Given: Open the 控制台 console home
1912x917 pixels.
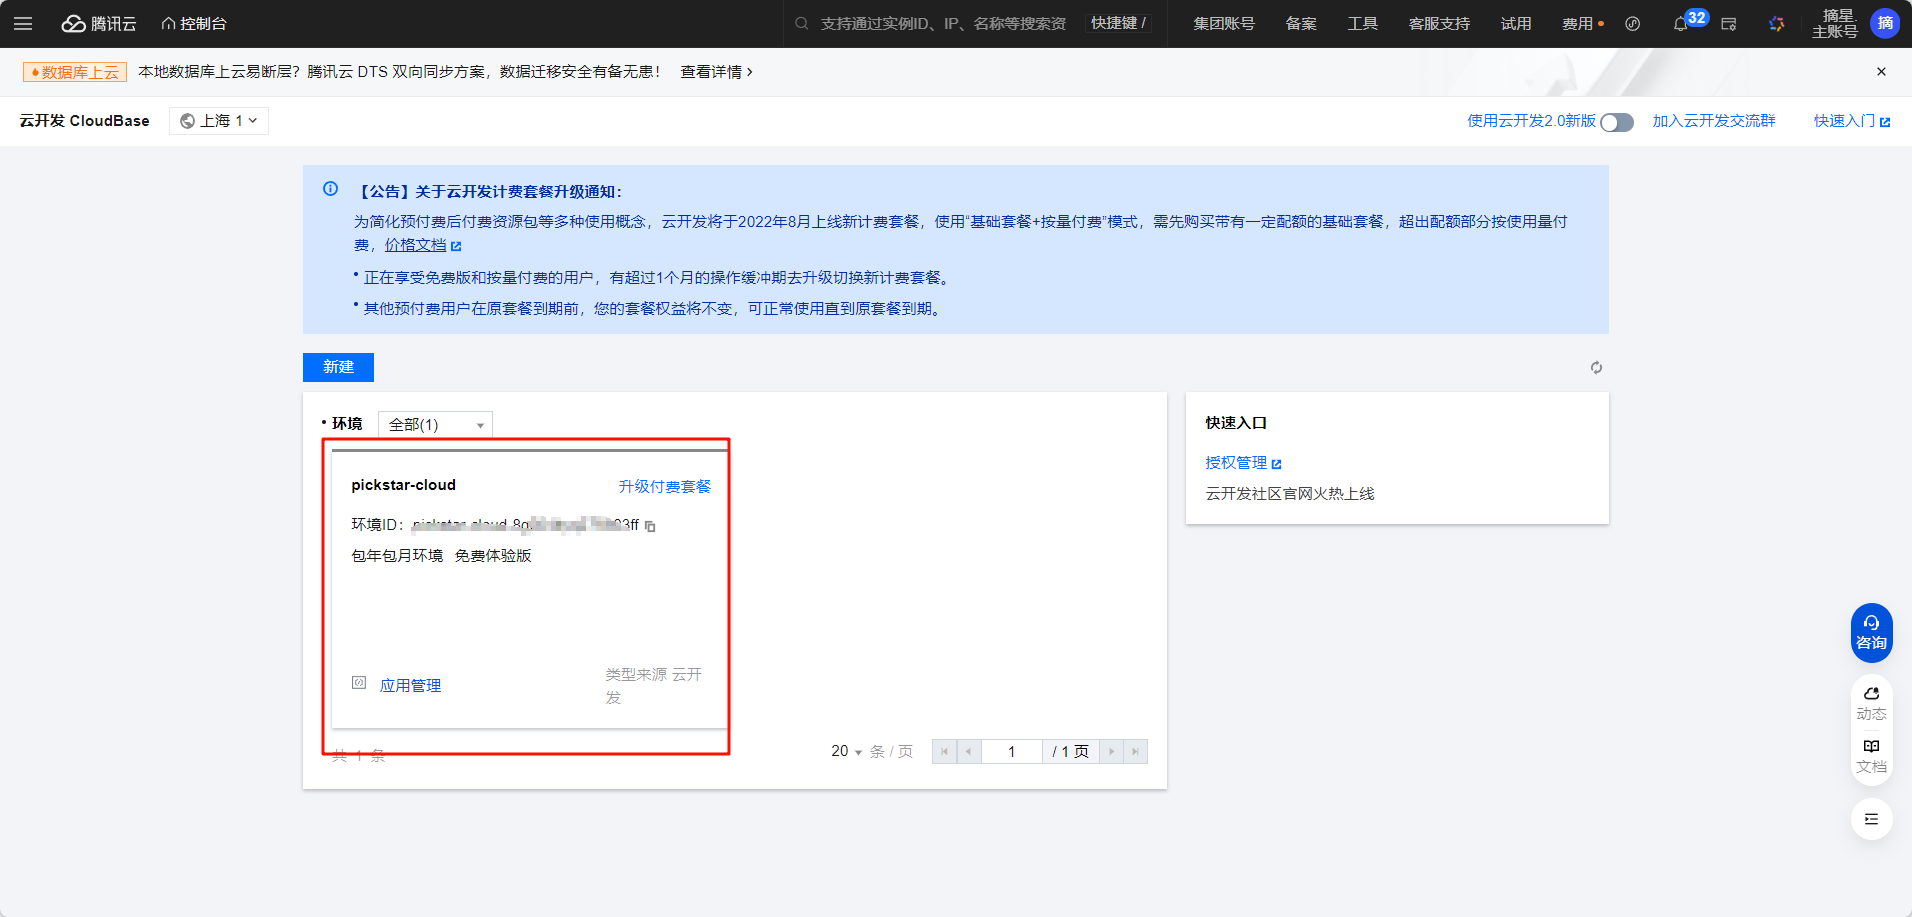Looking at the screenshot, I should (x=194, y=23).
